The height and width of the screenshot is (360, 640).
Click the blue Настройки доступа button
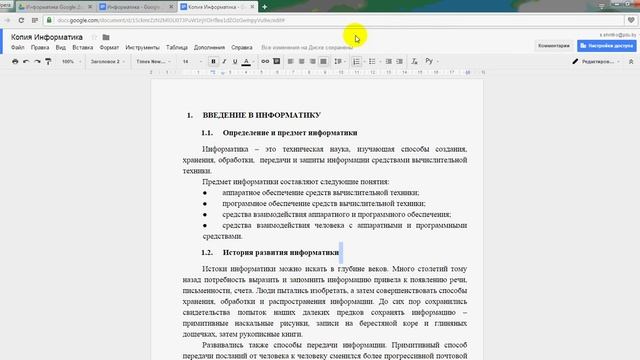[x=607, y=46]
